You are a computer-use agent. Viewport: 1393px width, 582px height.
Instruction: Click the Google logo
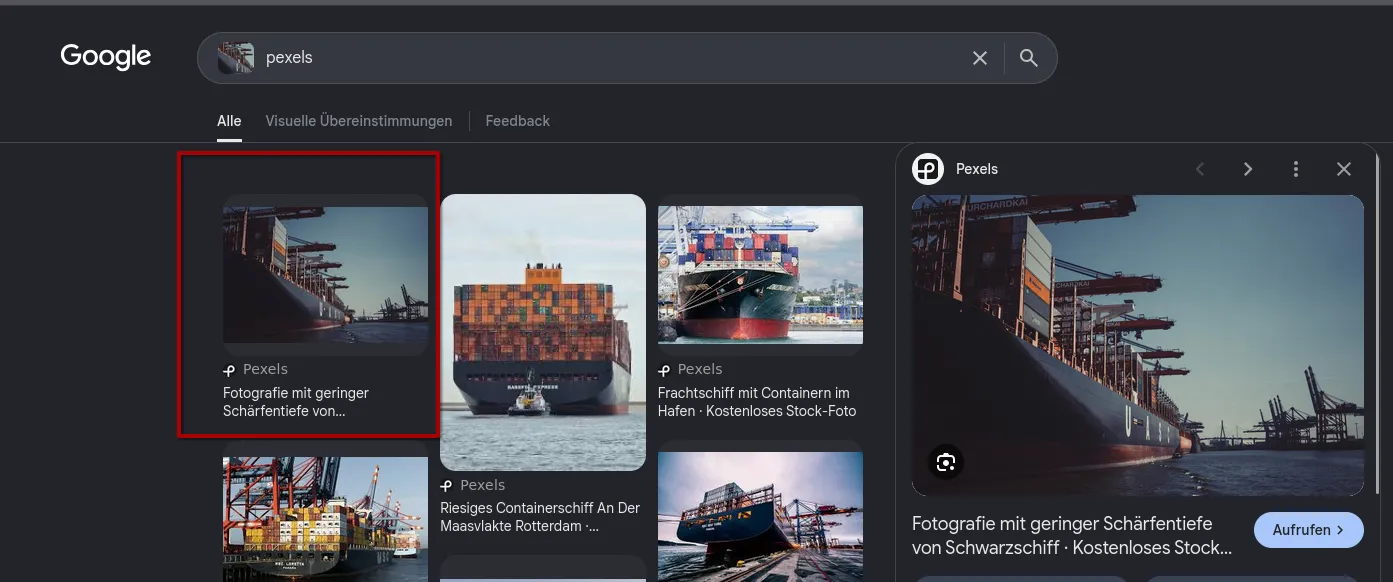[106, 57]
